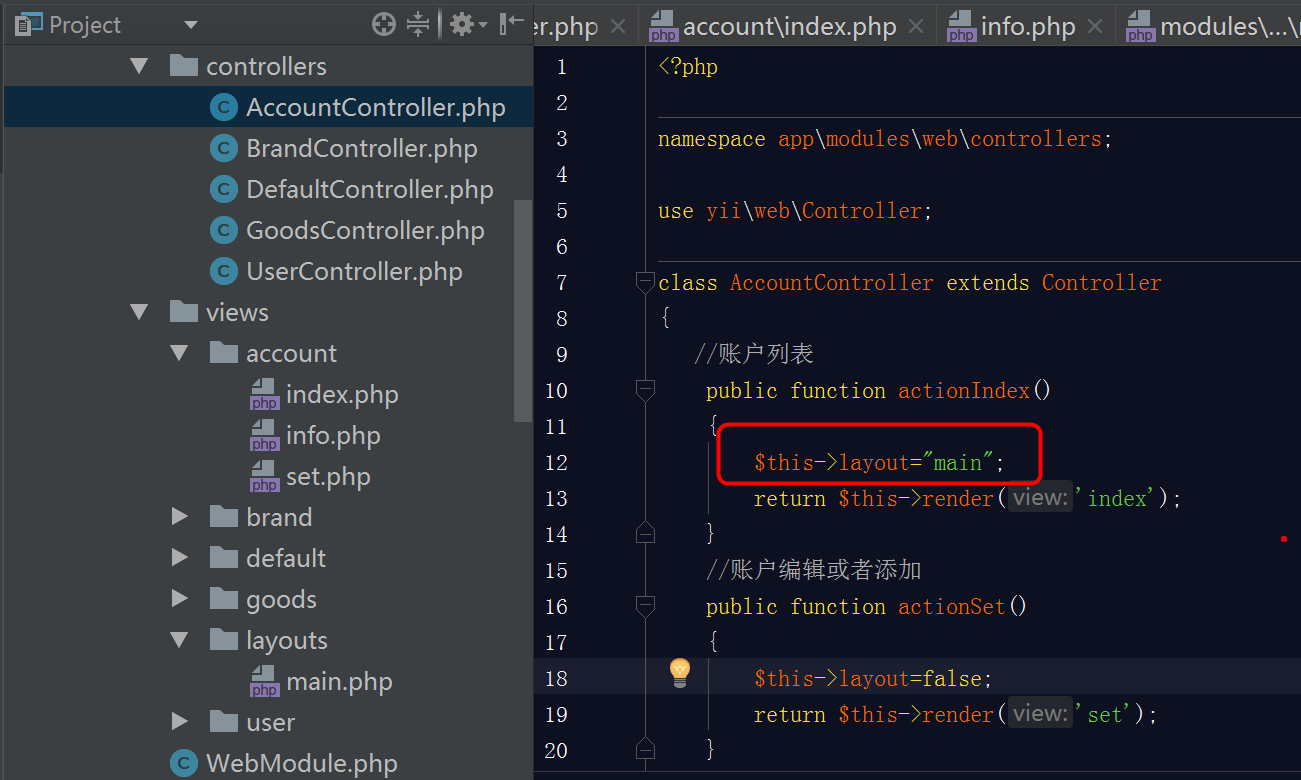Click the class icon of UserController.php
The image size is (1301, 780).
click(x=224, y=272)
